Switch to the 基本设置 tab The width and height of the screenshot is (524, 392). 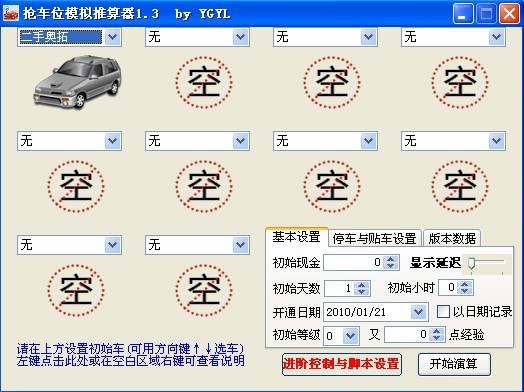(x=297, y=237)
